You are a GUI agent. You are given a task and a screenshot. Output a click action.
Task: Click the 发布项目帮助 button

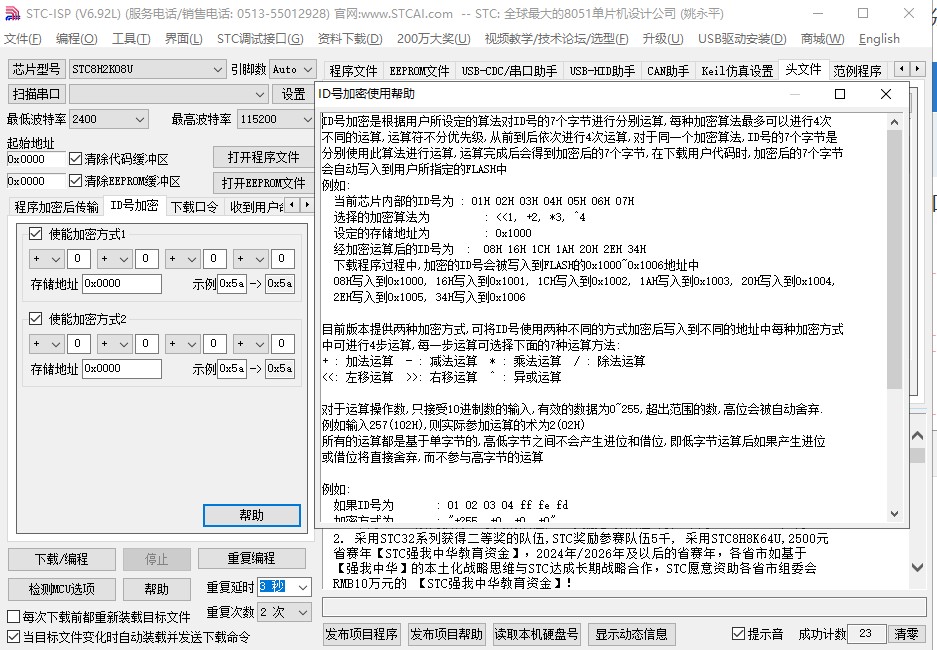pos(446,634)
